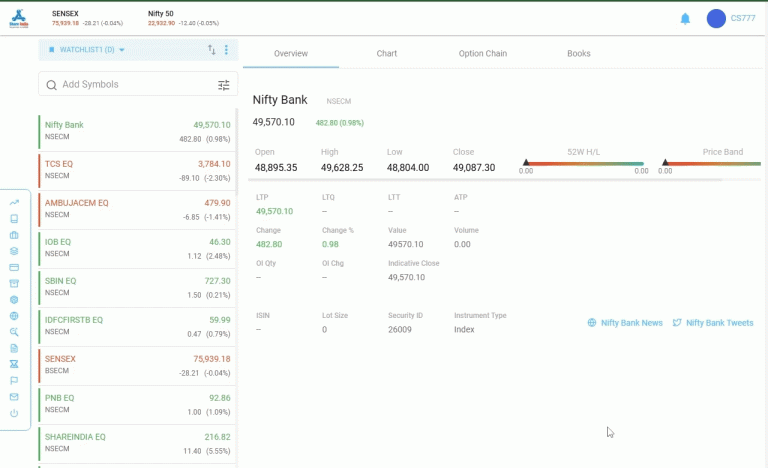Click the horizontal scrollbar under OHLC row
Image resolution: width=768 pixels, height=468 pixels.
485,180
